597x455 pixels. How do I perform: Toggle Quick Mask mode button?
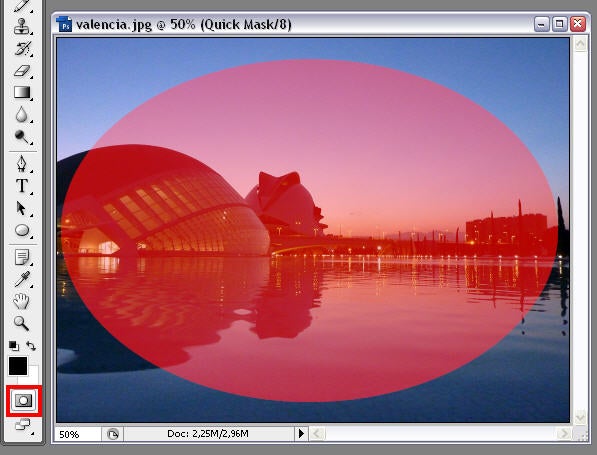point(24,401)
